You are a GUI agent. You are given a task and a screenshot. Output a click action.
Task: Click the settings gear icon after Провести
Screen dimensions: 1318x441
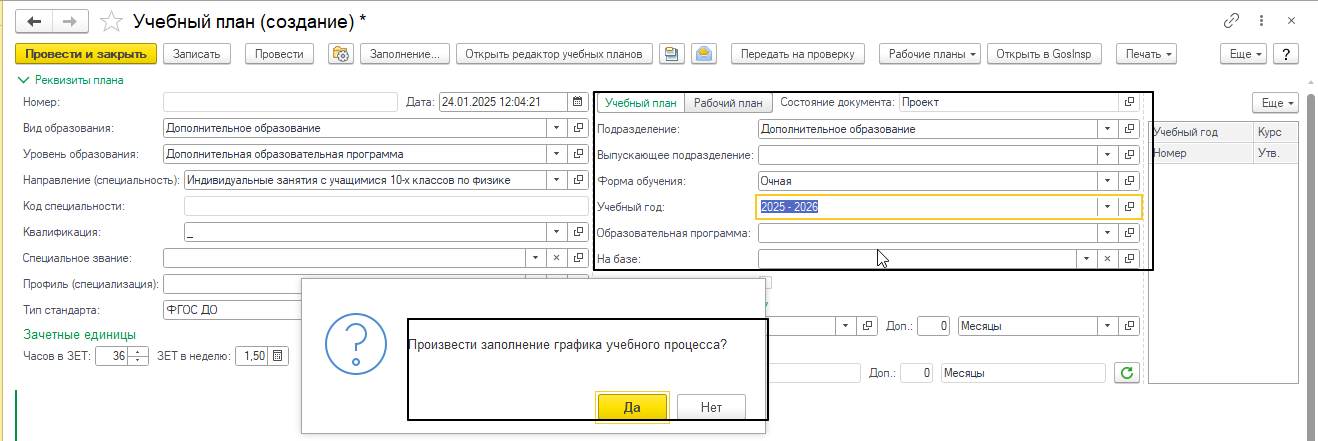coord(340,54)
